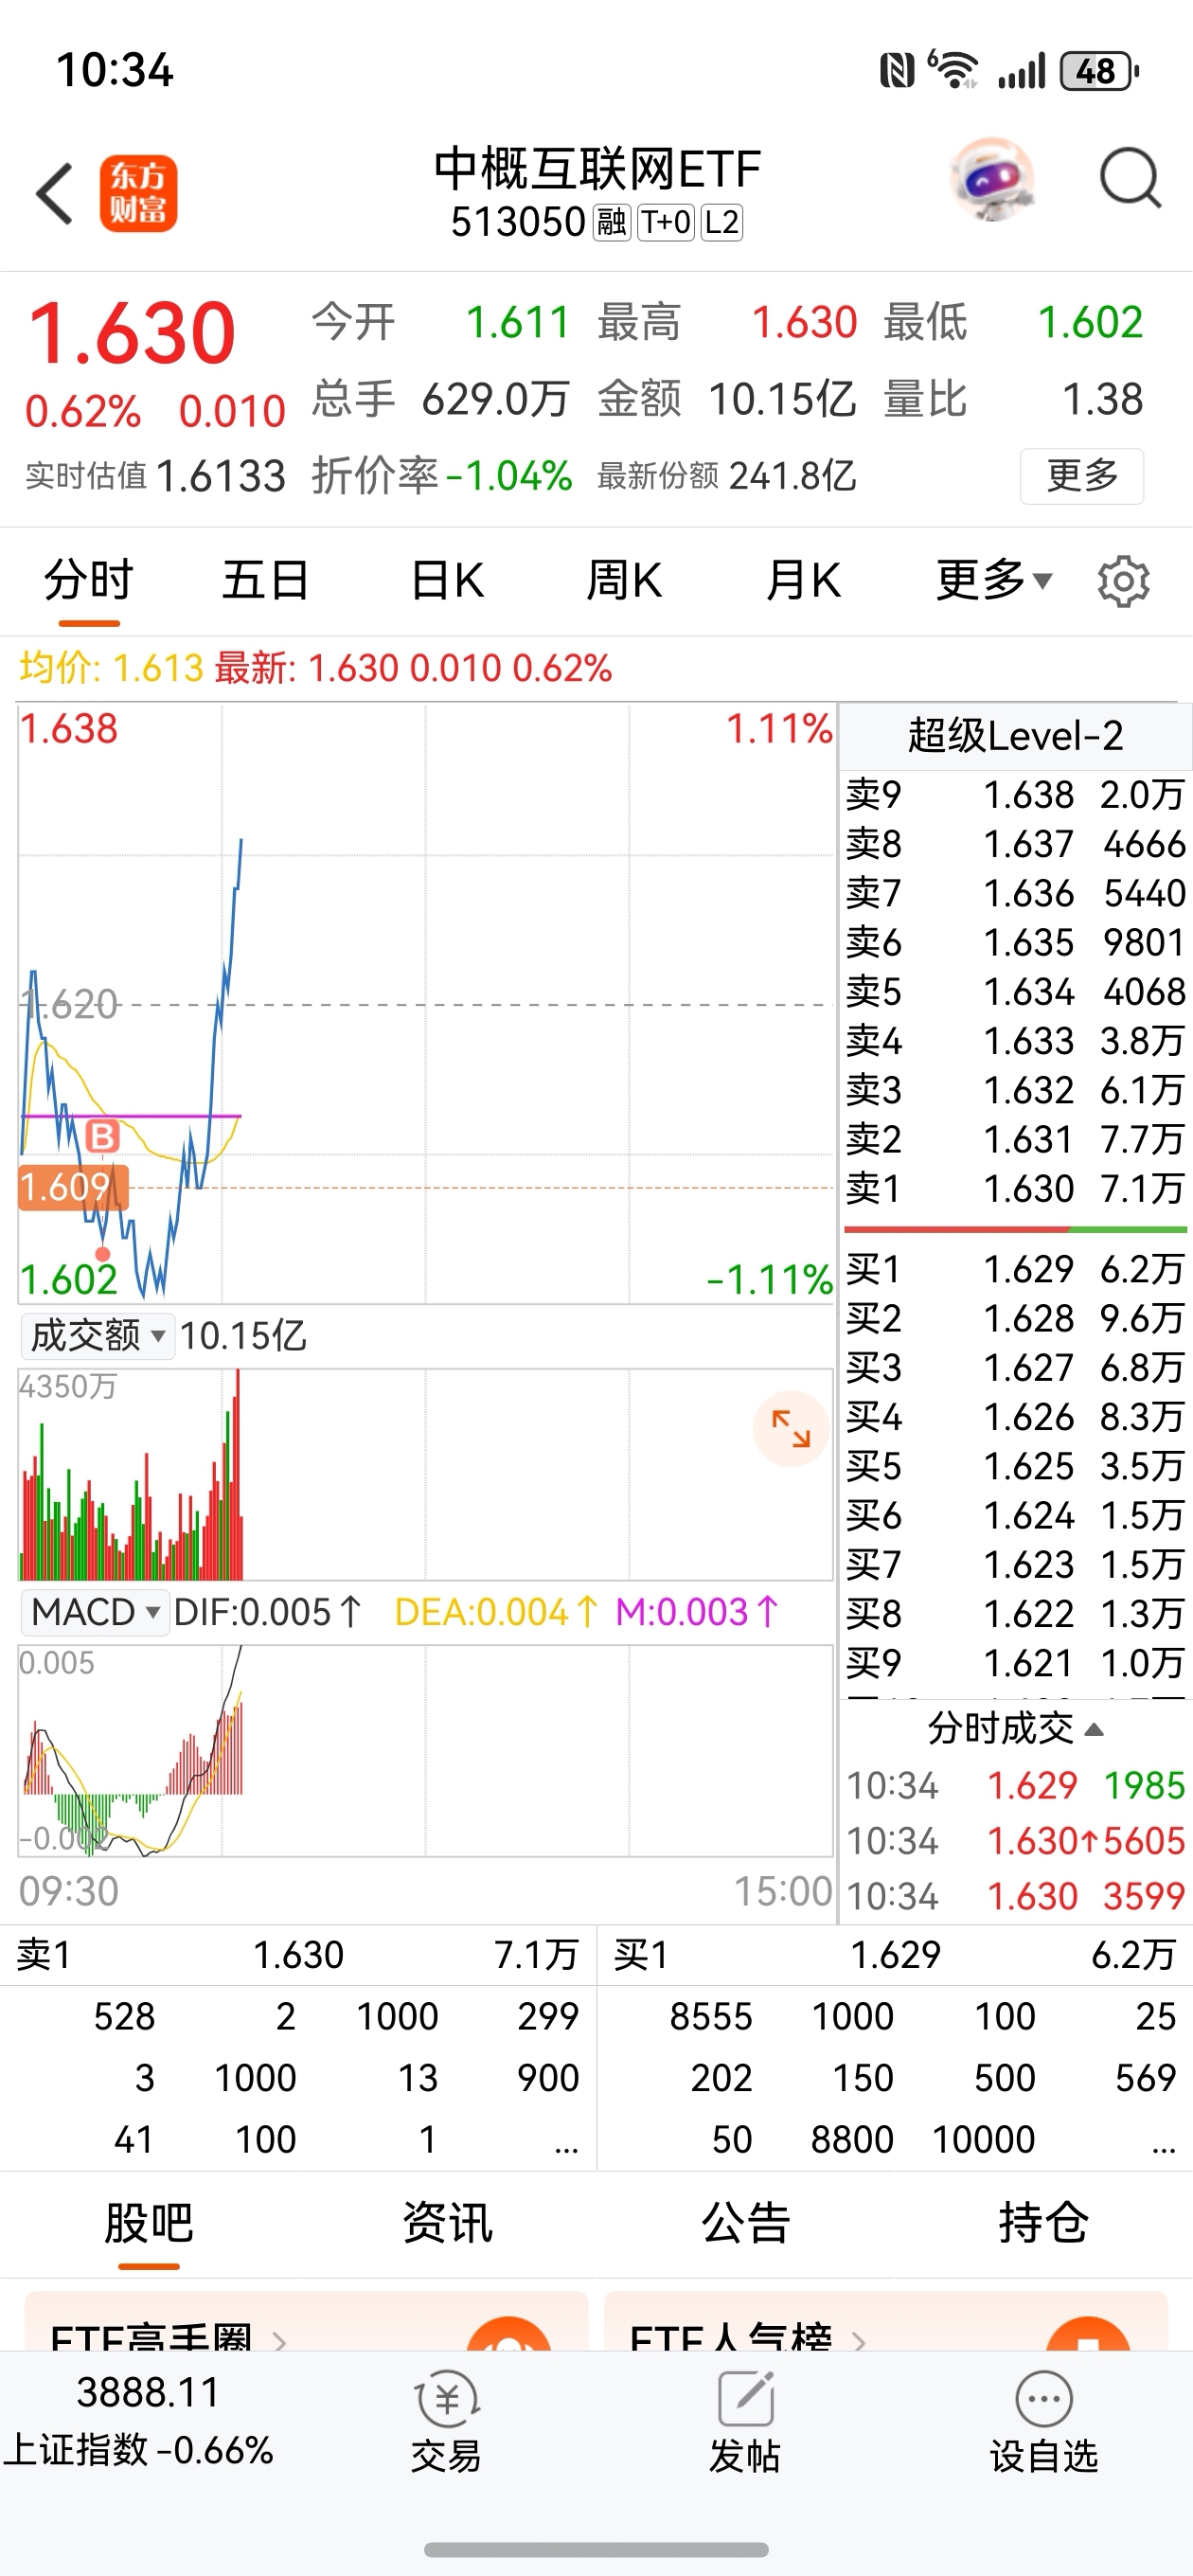Screen dimensions: 1193x2576
Task: Select 买1 row at 1.629 in order book
Action: pyautogui.click(x=1015, y=1269)
